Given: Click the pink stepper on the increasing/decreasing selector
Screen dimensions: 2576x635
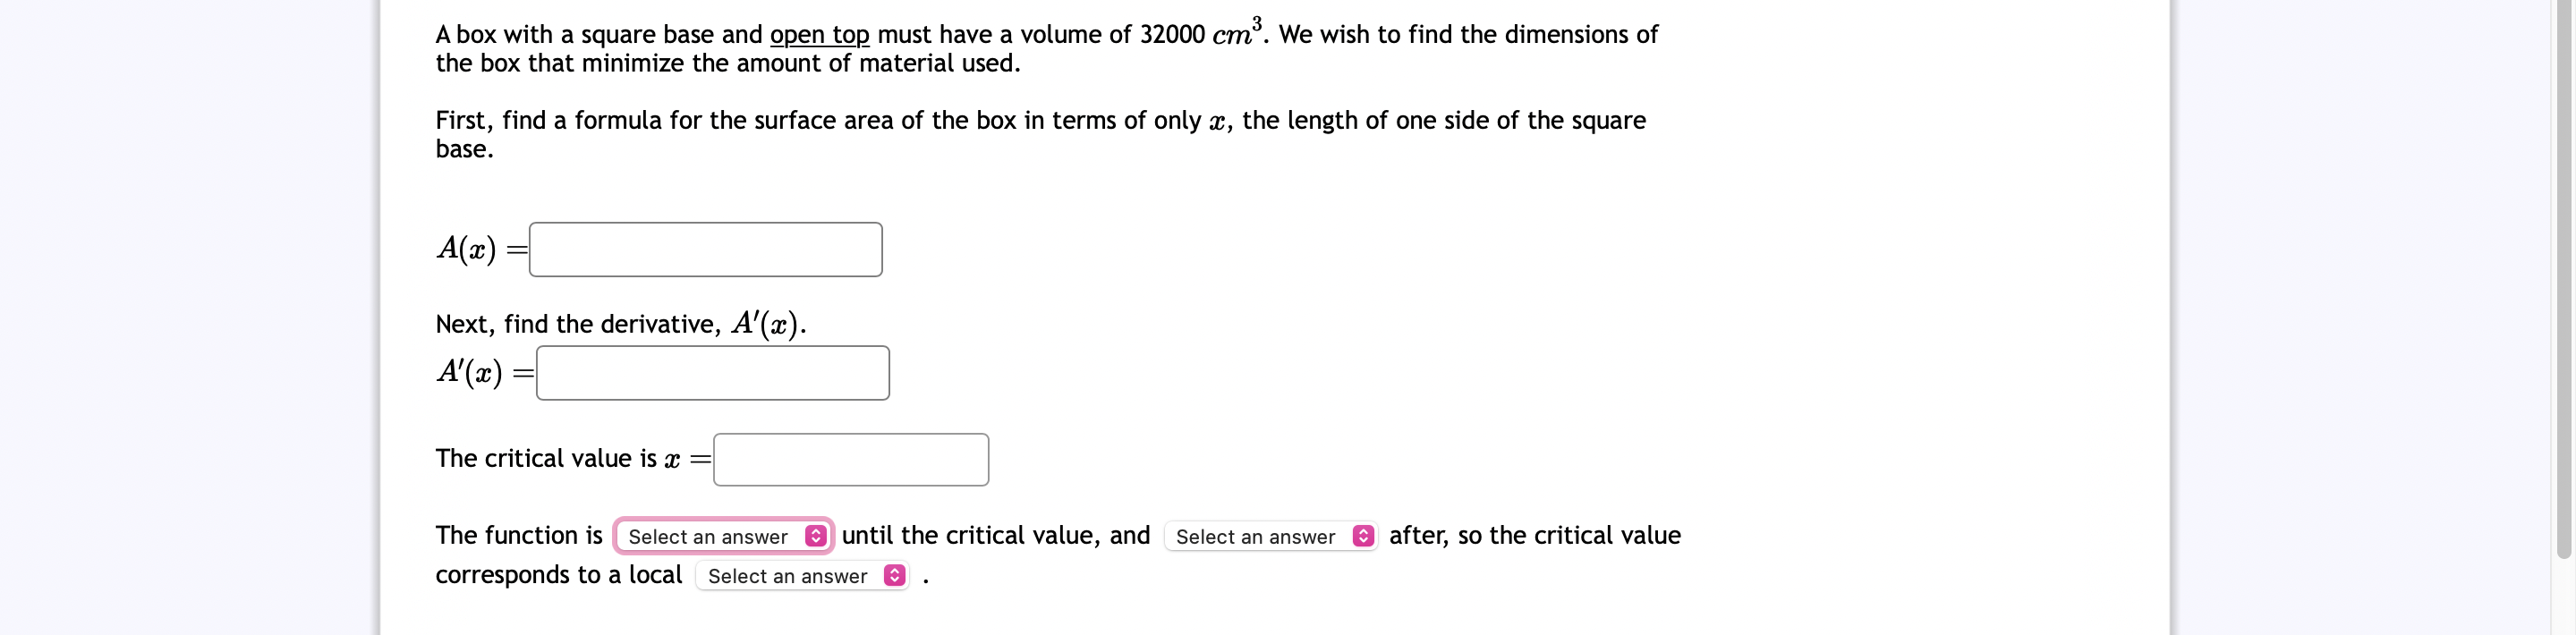Looking at the screenshot, I should 817,536.
